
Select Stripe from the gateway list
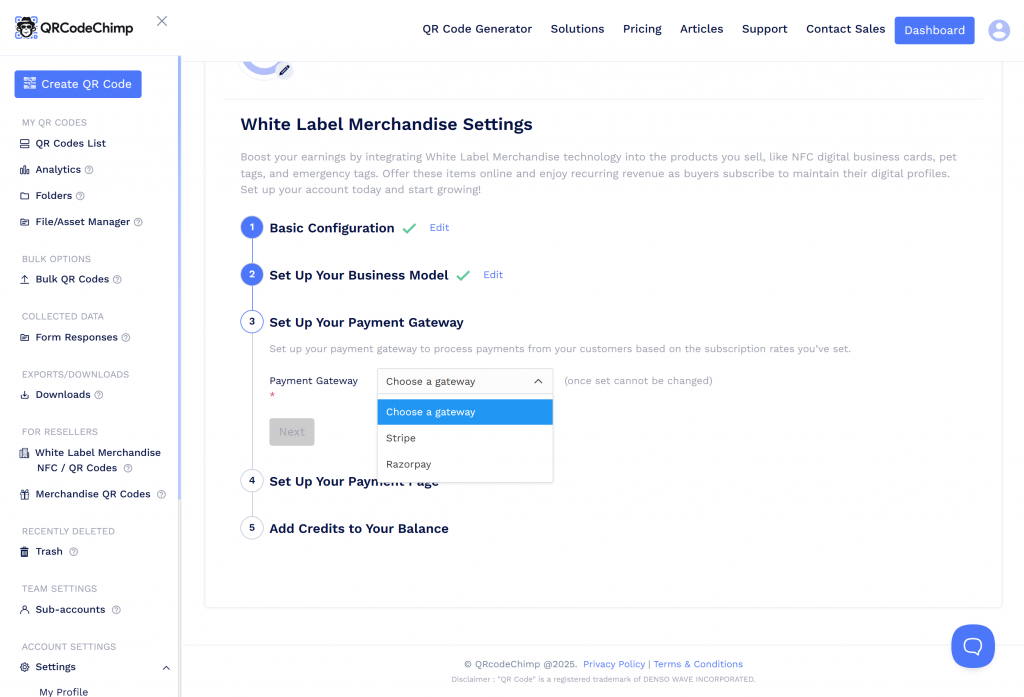[x=400, y=438]
